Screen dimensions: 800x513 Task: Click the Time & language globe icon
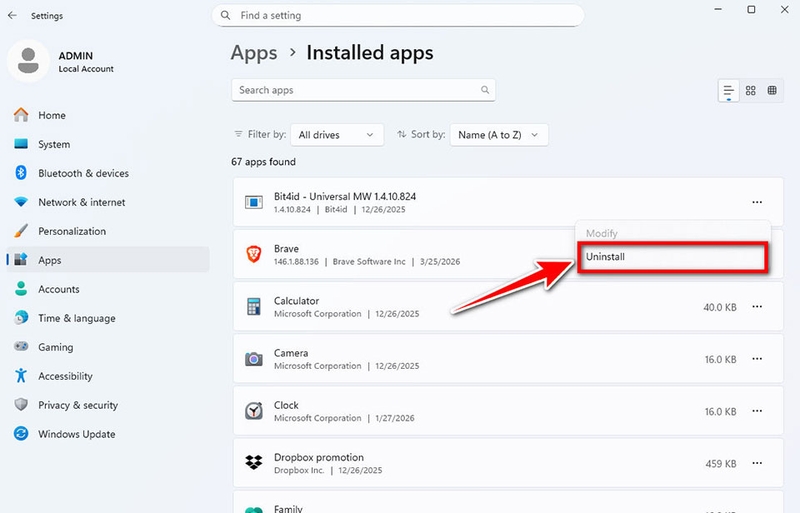21,317
